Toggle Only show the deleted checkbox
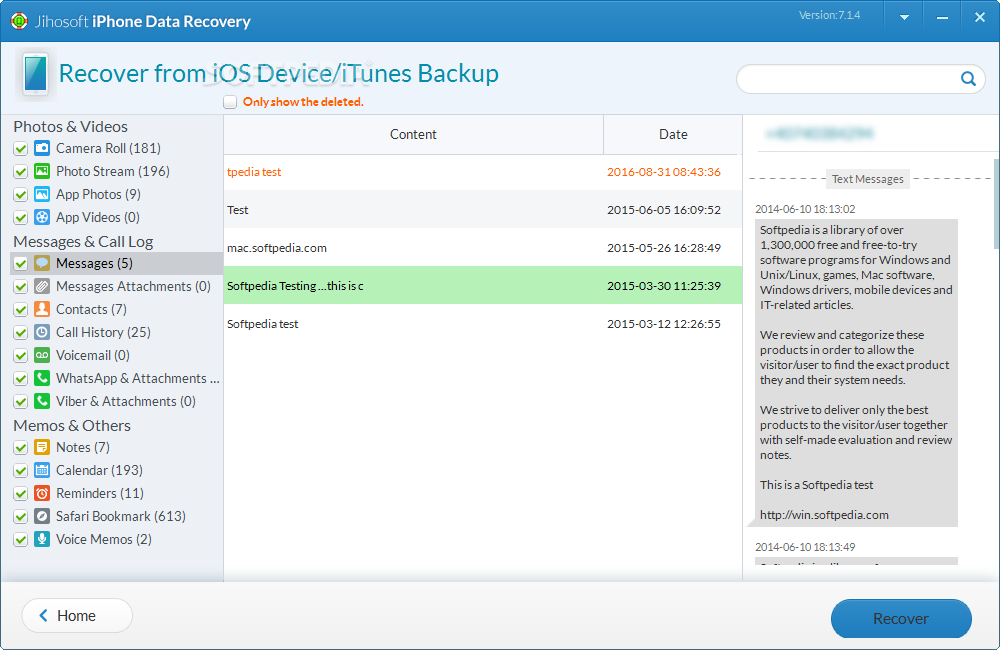Screen dimensions: 1000x650 point(230,102)
